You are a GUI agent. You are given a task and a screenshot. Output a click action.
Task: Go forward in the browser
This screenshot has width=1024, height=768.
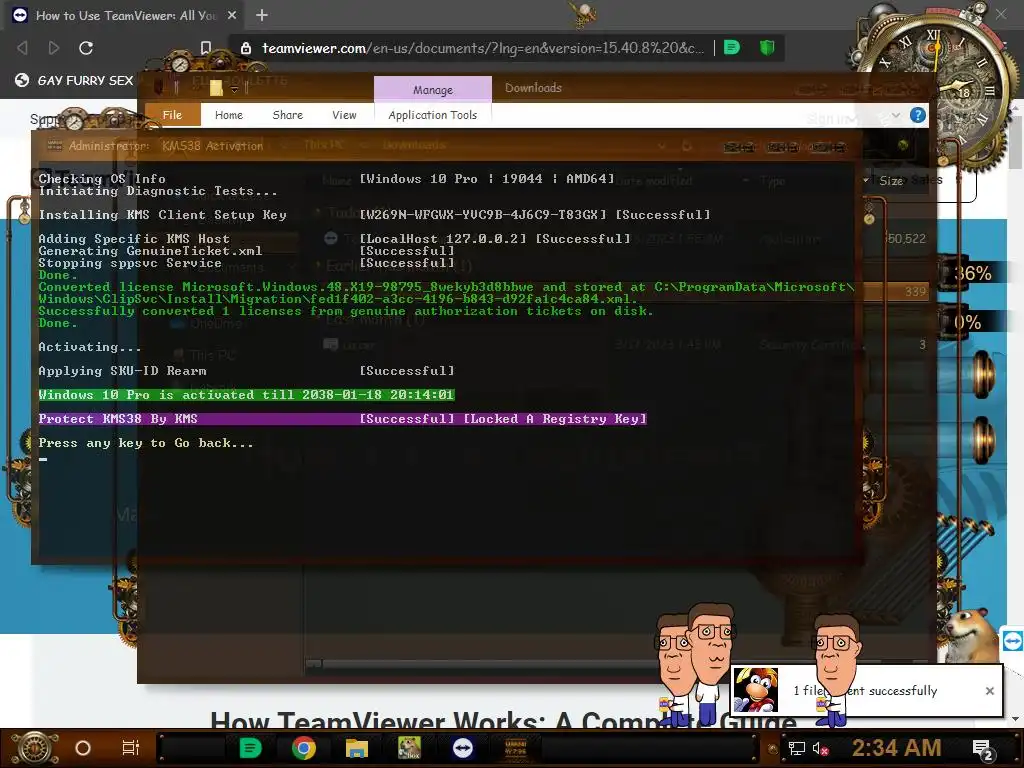coord(54,48)
